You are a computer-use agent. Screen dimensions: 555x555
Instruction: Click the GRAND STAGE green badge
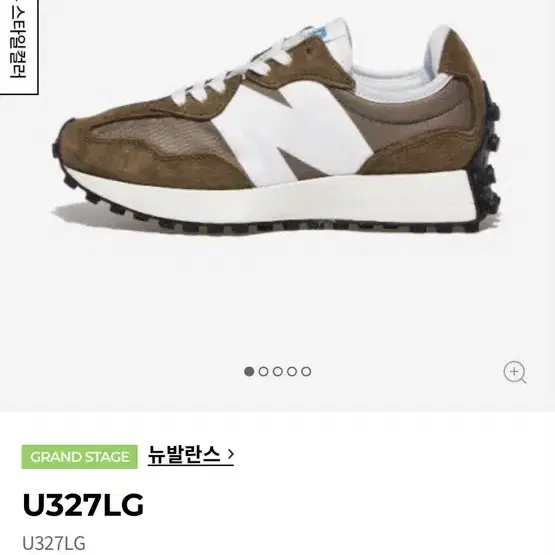(x=80, y=457)
